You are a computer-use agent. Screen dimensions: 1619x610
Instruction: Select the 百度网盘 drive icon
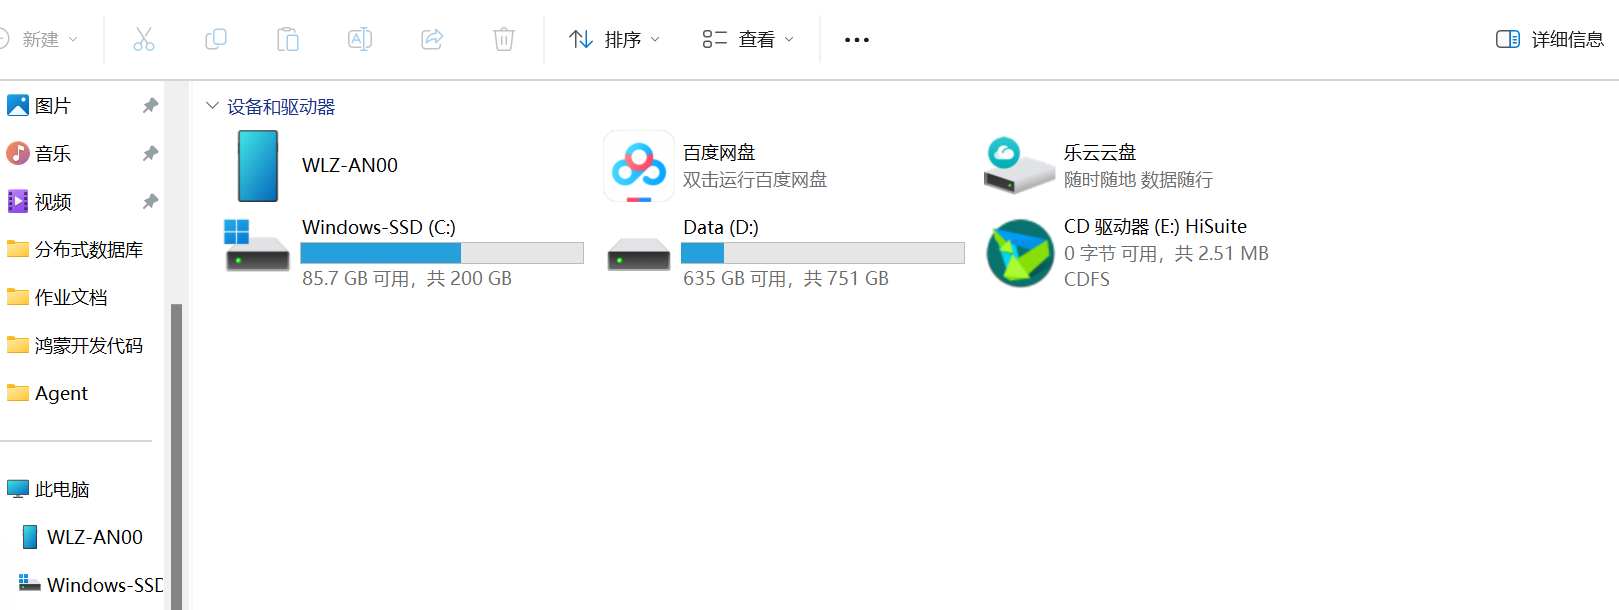tap(639, 166)
